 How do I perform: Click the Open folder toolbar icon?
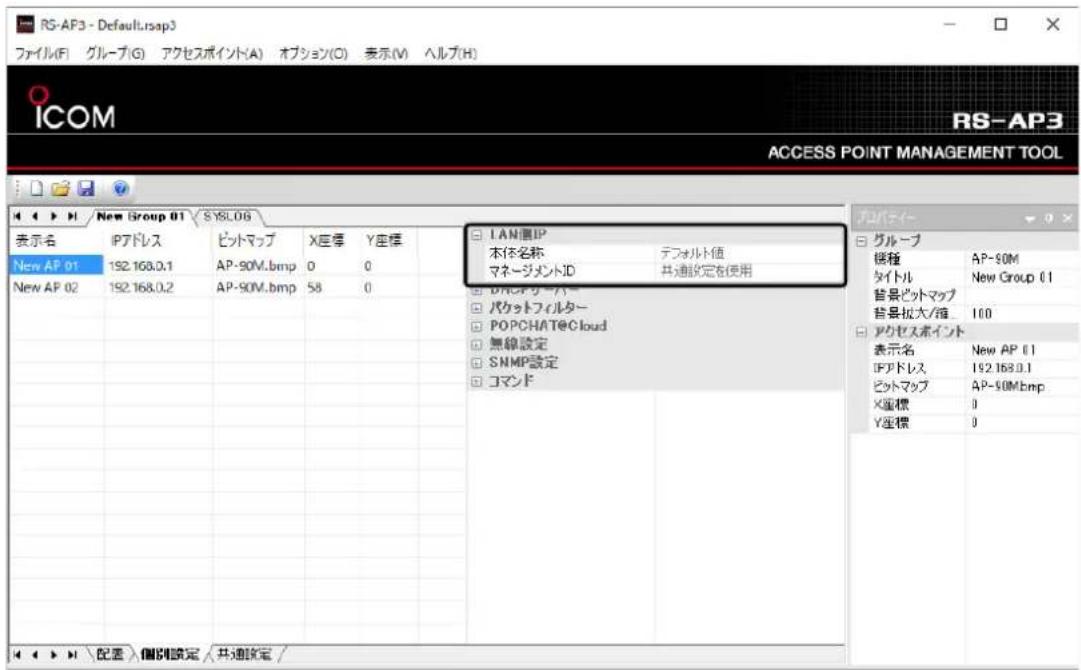point(61,188)
